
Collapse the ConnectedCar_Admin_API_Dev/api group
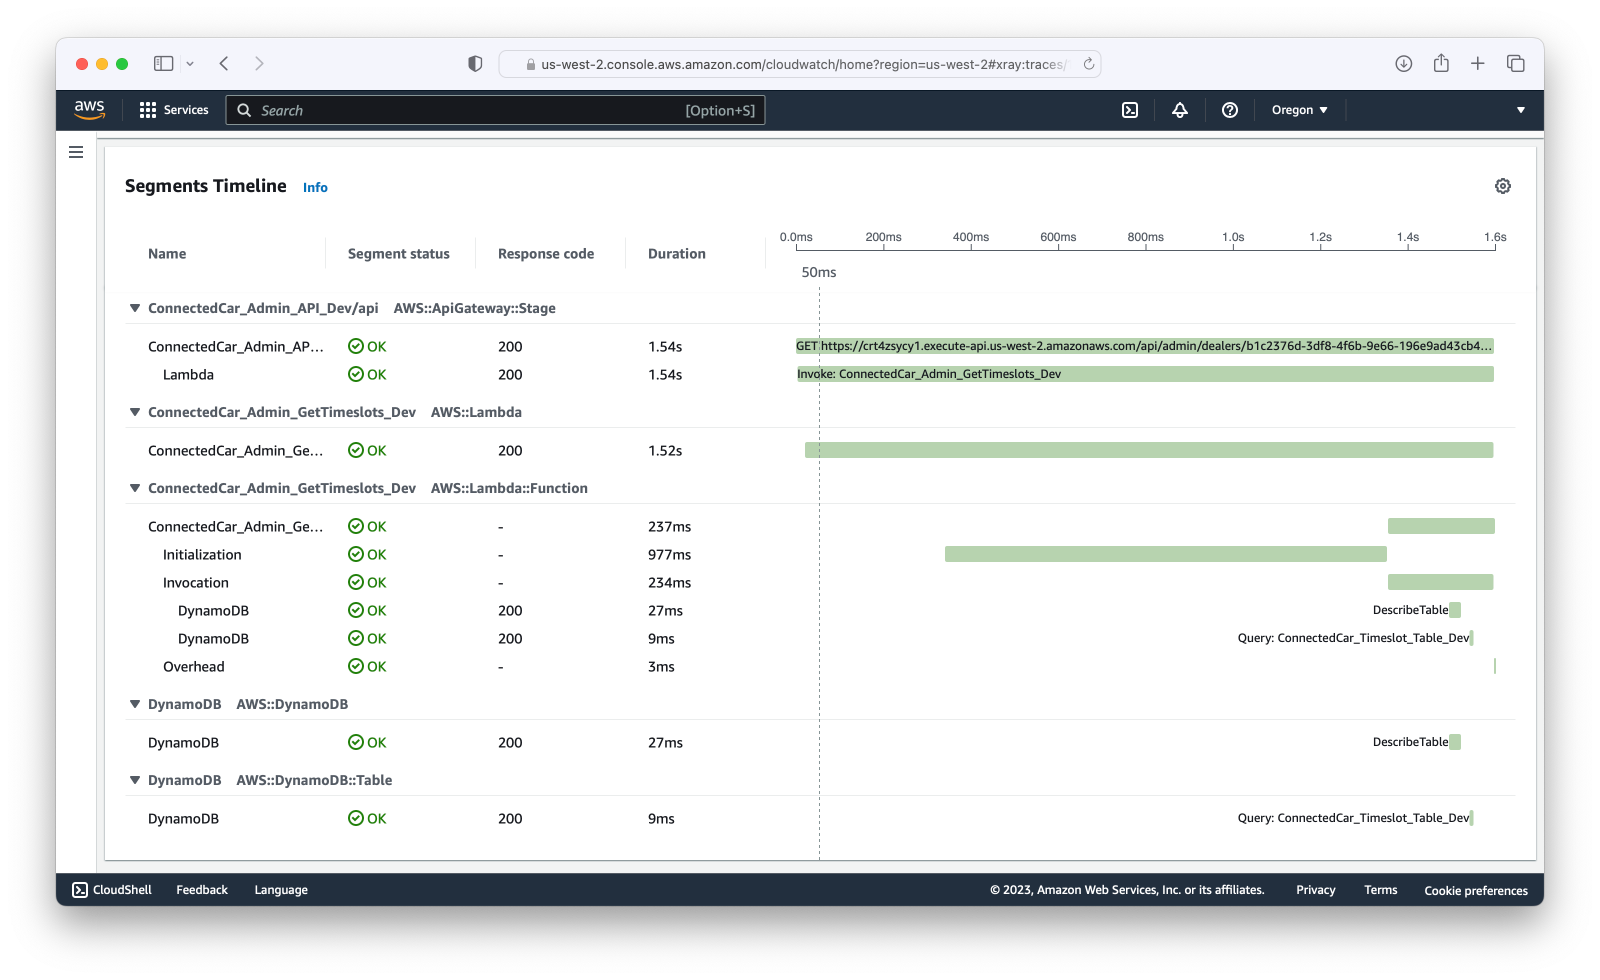click(134, 308)
